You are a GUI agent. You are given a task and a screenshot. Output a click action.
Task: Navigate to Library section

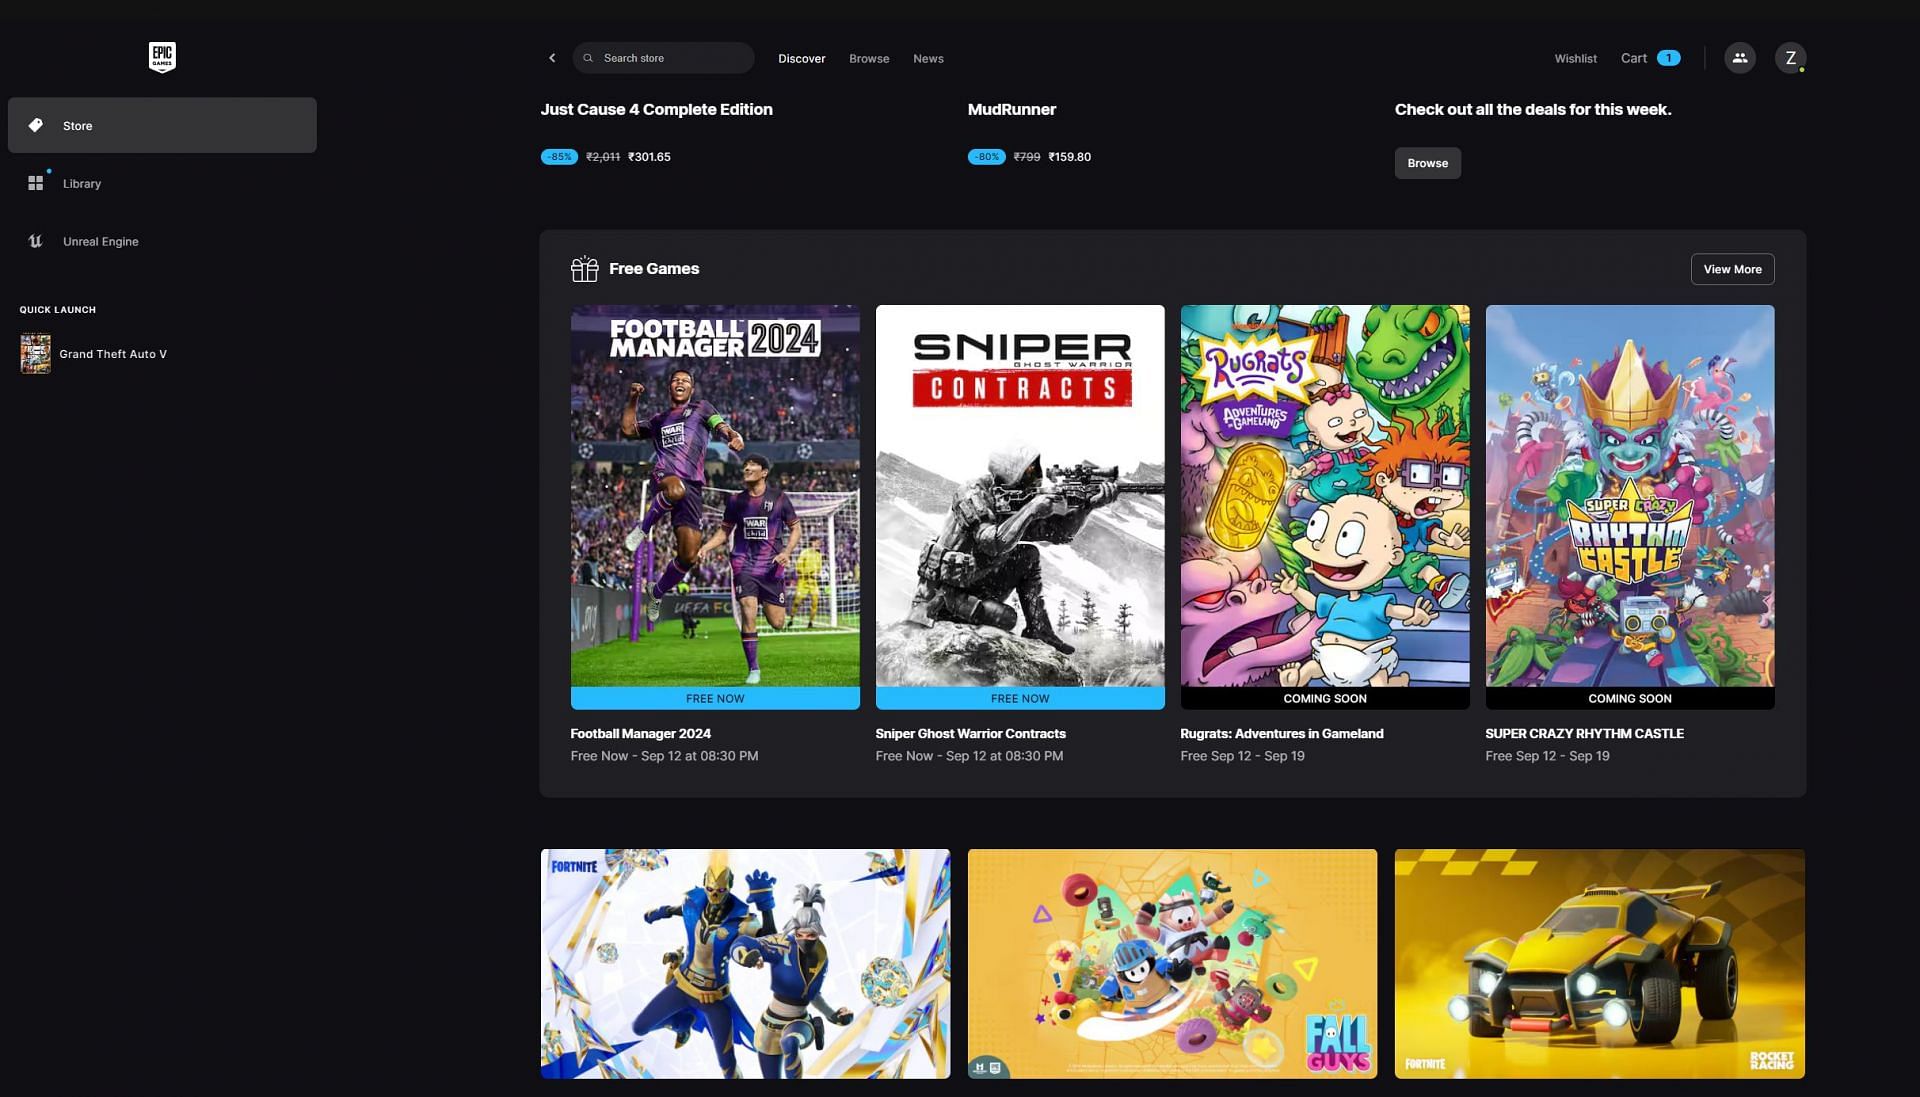(x=82, y=183)
